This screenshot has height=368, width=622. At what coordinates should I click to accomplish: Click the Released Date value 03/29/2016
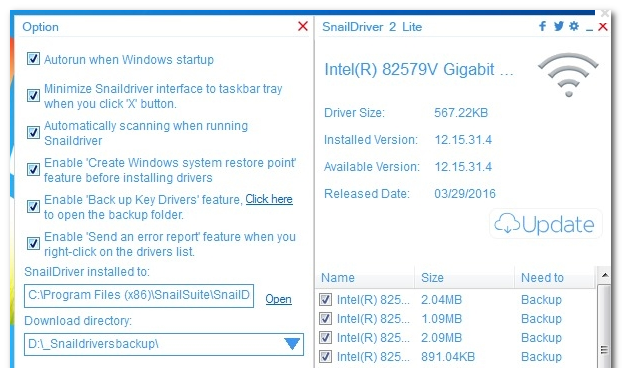click(465, 194)
